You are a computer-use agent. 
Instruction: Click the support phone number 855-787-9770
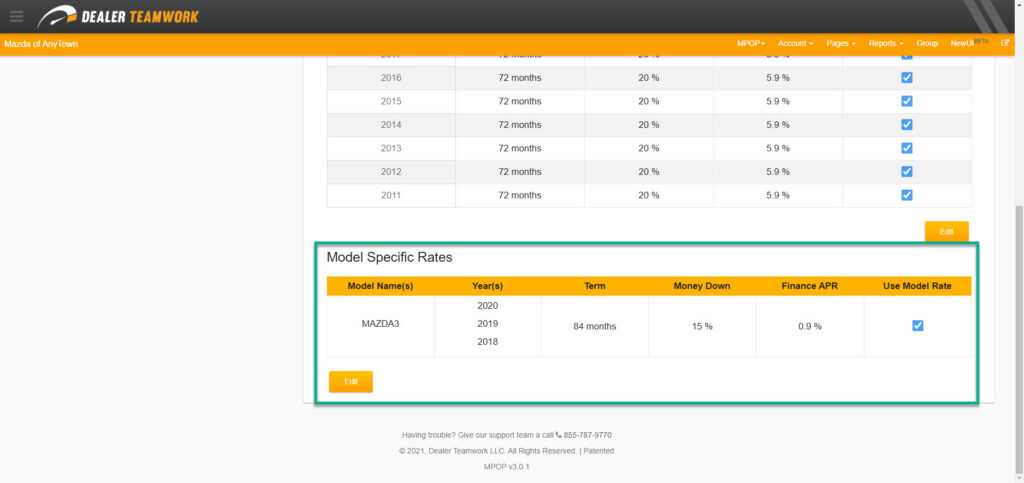tap(588, 435)
